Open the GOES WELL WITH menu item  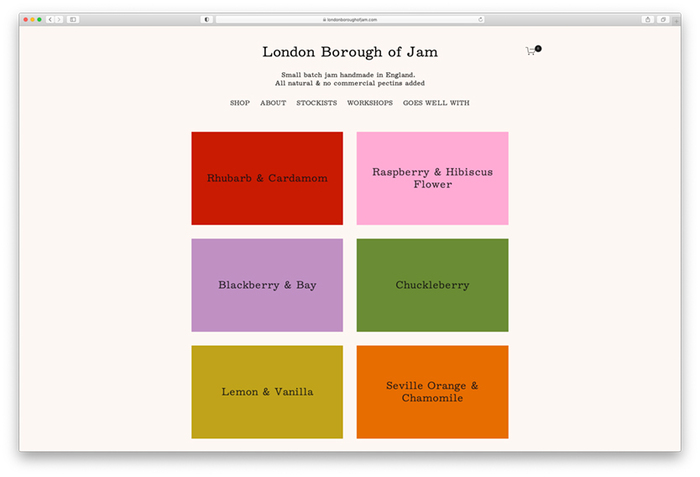pyautogui.click(x=436, y=103)
